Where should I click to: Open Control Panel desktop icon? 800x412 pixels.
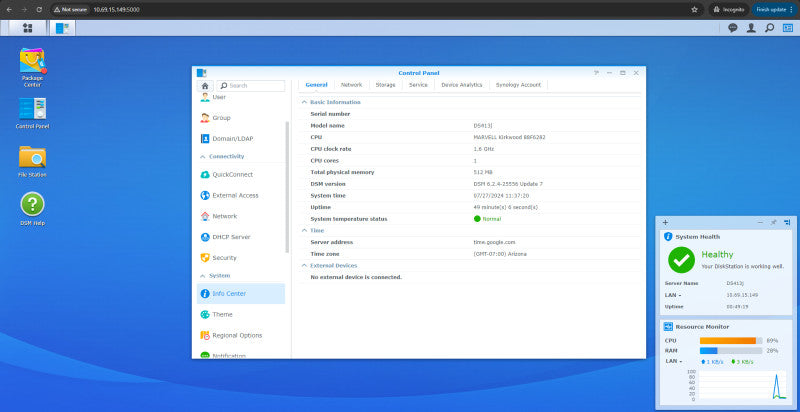click(x=32, y=113)
